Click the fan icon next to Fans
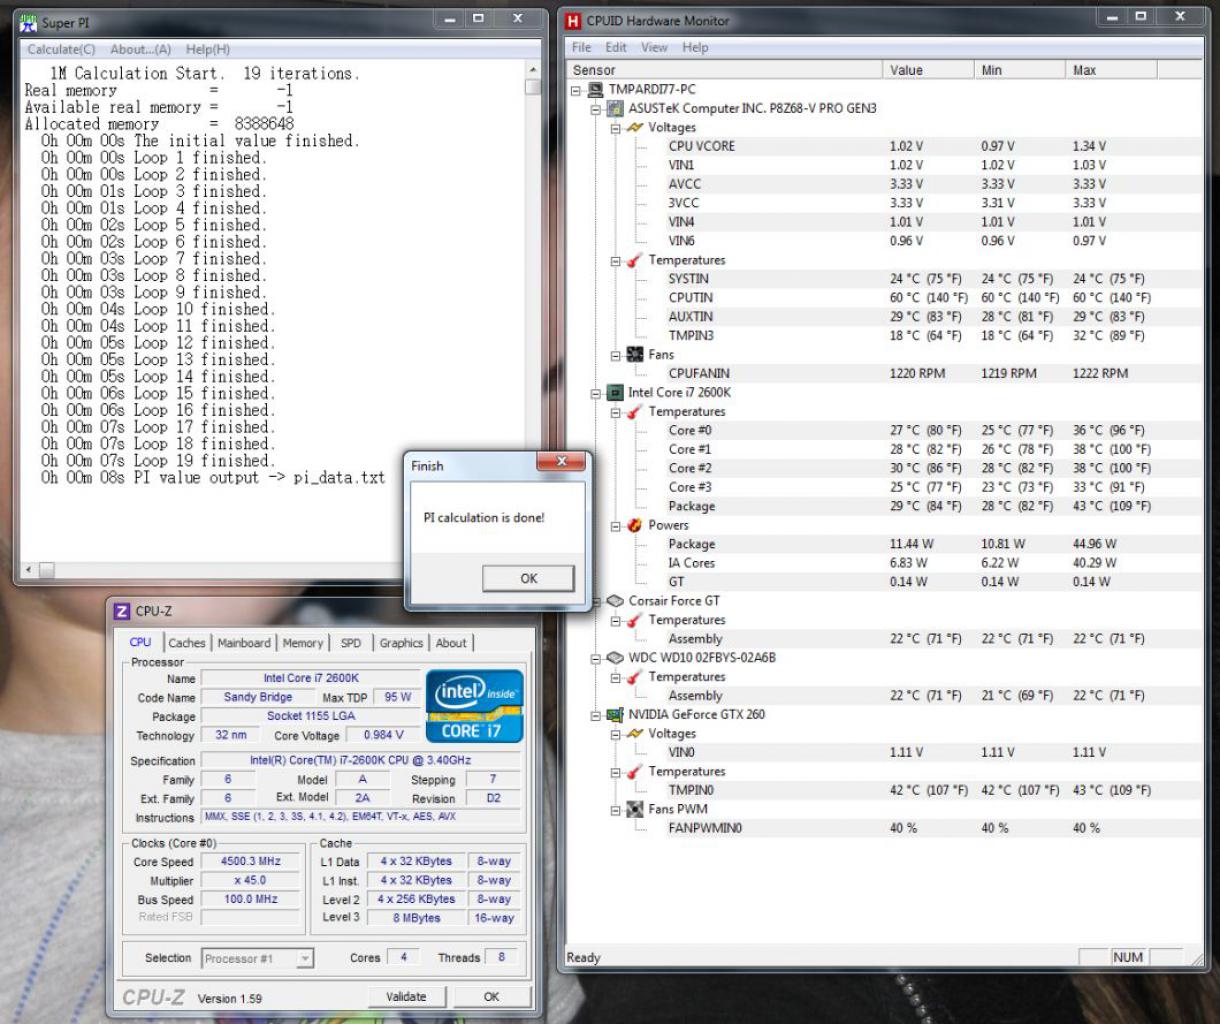Screen dimensions: 1220x1024 [635, 354]
